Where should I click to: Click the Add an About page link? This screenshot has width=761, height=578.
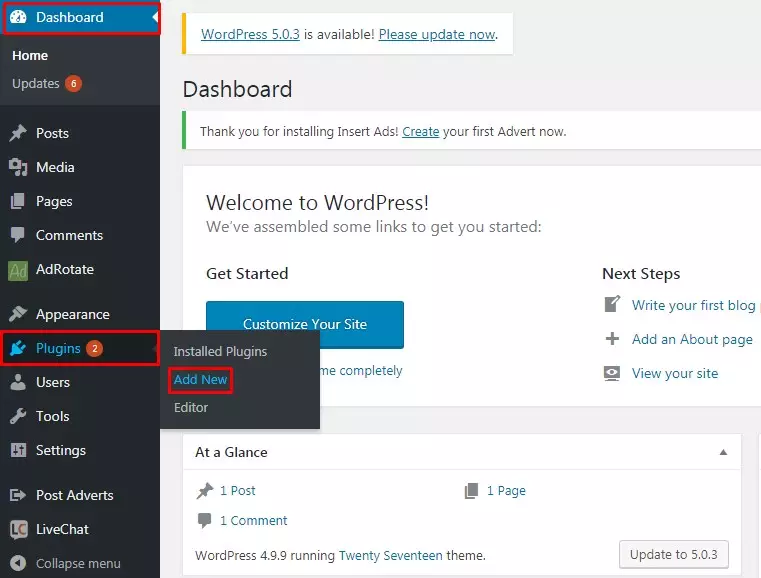692,339
